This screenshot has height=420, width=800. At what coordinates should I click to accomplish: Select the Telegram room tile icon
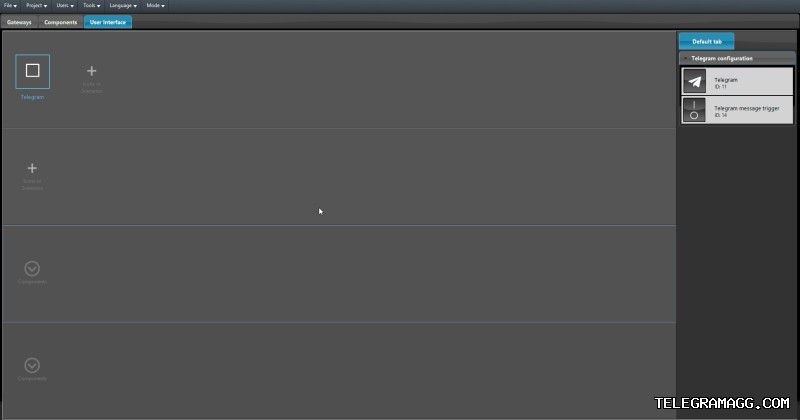[x=32, y=71]
